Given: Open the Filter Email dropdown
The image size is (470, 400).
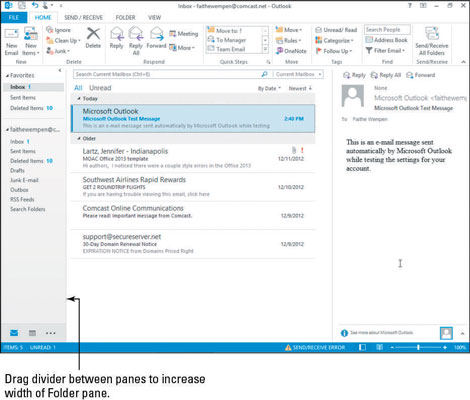Looking at the screenshot, I should coord(385,50).
